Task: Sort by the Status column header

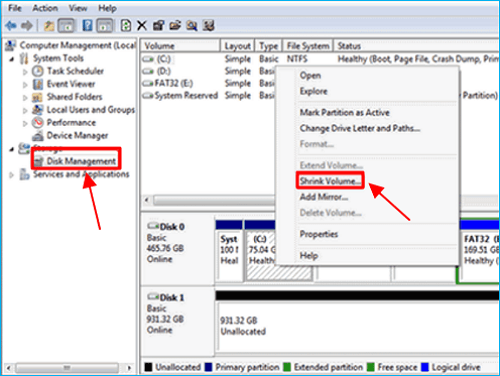Action: [416, 46]
